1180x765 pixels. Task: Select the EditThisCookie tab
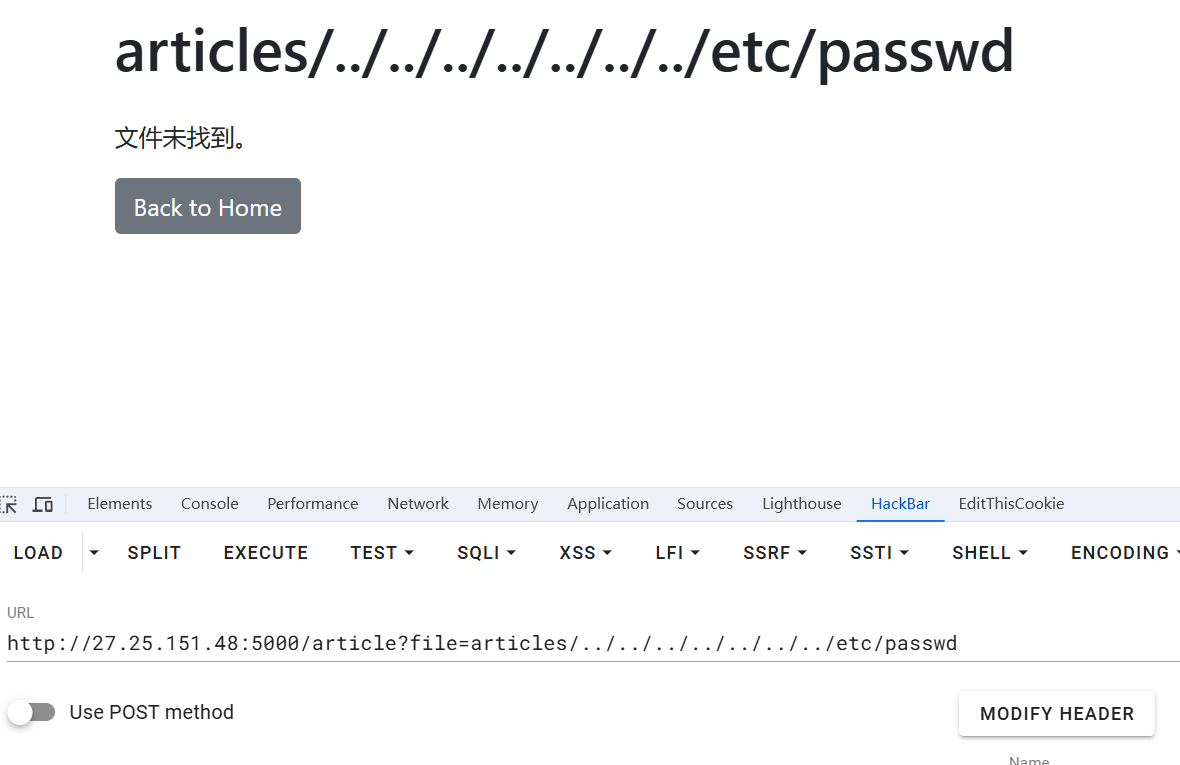tap(1011, 504)
